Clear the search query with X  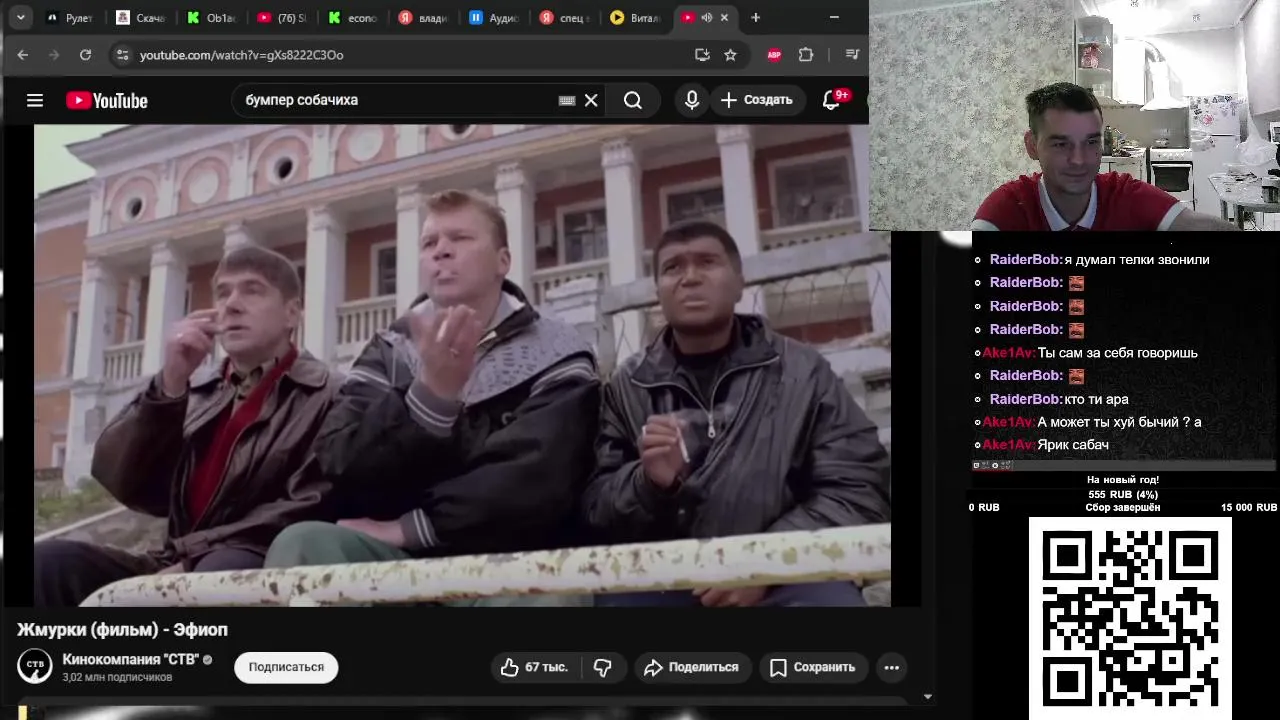coord(591,100)
